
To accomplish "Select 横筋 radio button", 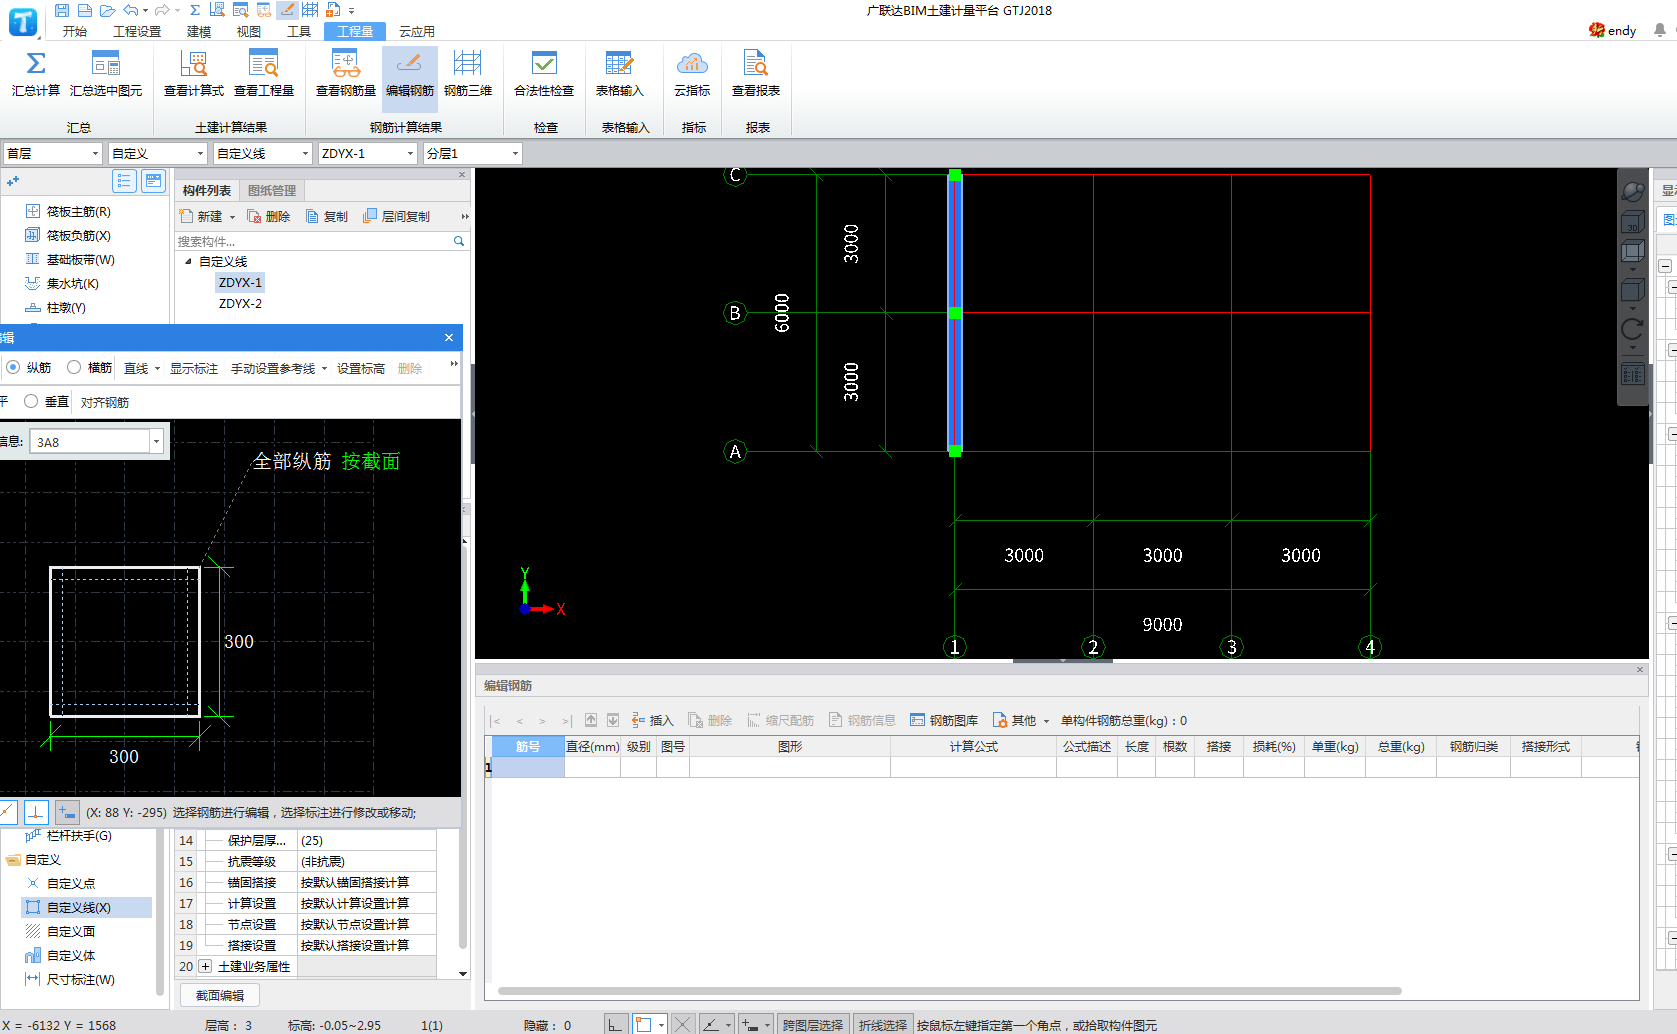I will tap(74, 367).
